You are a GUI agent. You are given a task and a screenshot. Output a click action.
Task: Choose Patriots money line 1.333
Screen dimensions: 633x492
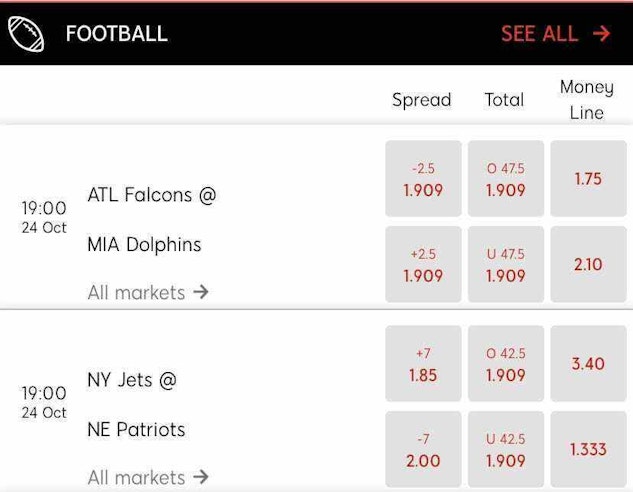pos(588,450)
